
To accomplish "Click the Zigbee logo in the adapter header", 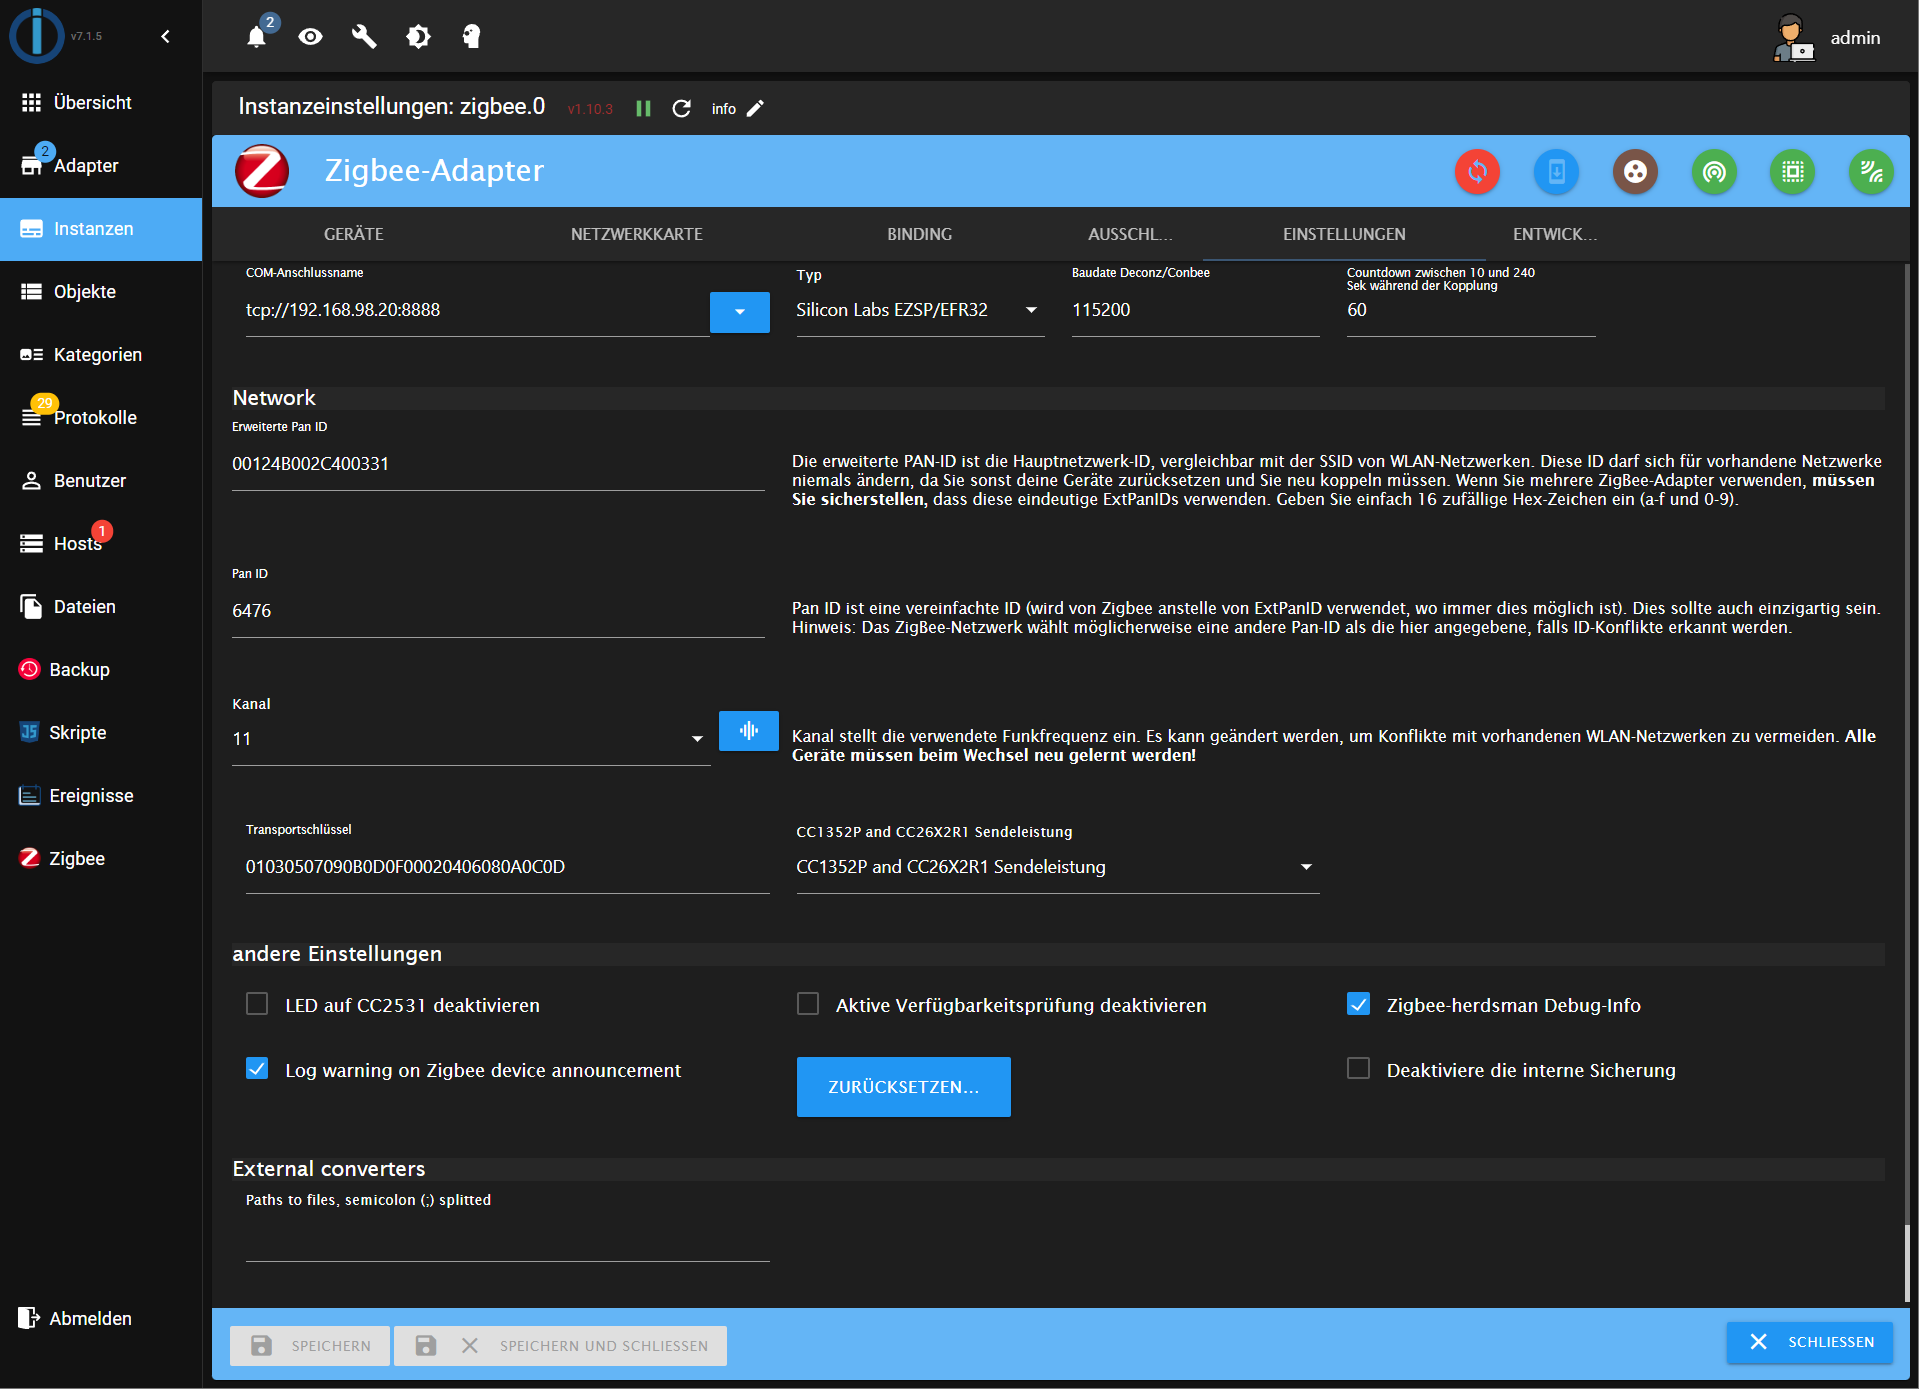I will click(262, 171).
